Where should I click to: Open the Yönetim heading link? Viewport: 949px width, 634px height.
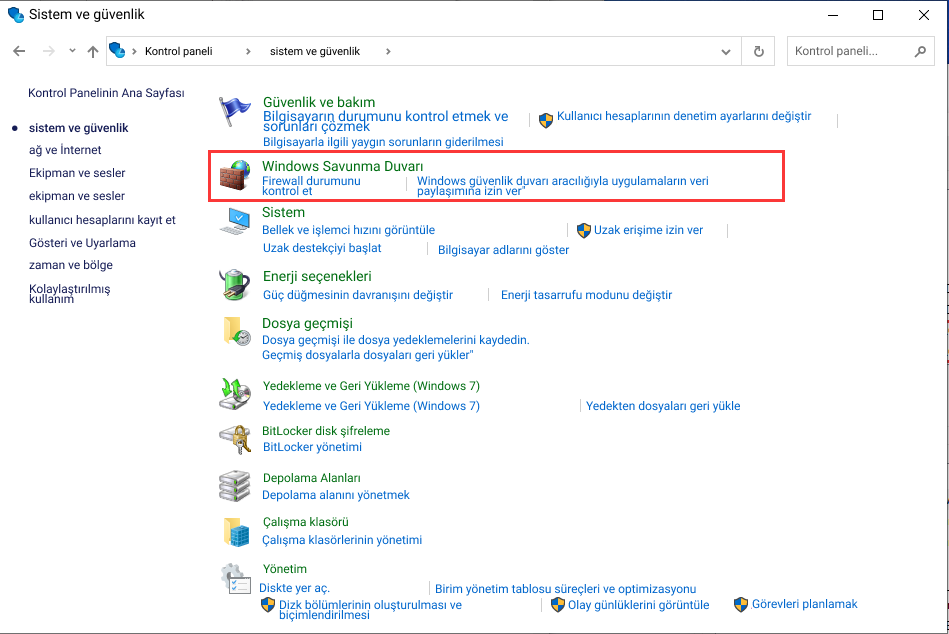284,569
